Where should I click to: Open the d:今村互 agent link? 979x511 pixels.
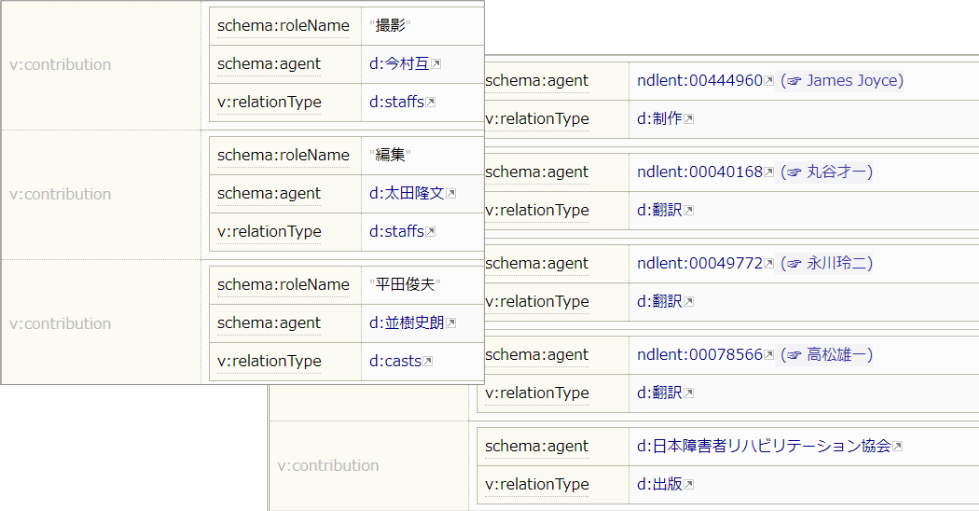click(399, 64)
